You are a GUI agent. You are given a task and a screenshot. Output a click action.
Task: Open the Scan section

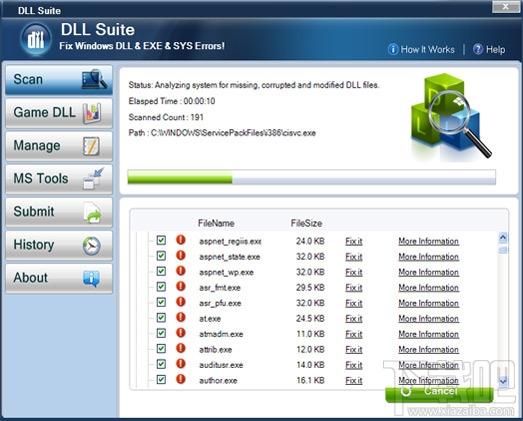pos(59,80)
